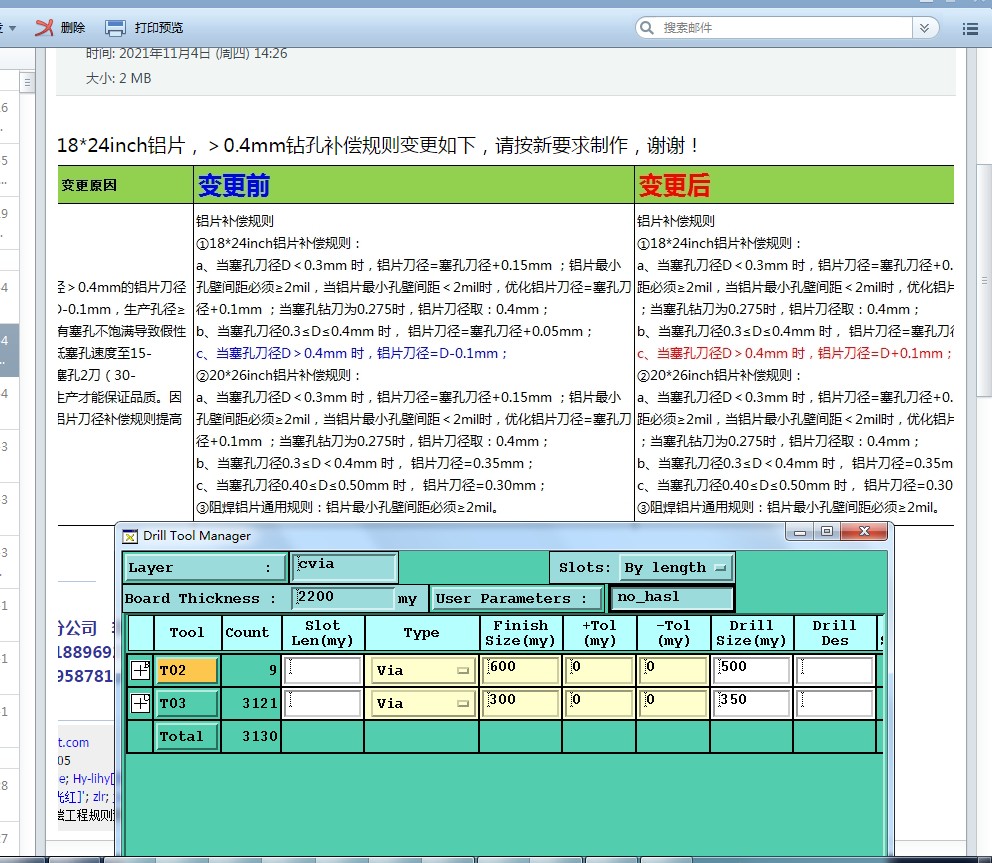Expand the T03 tool row
Screen dimensions: 992x863
click(140, 703)
